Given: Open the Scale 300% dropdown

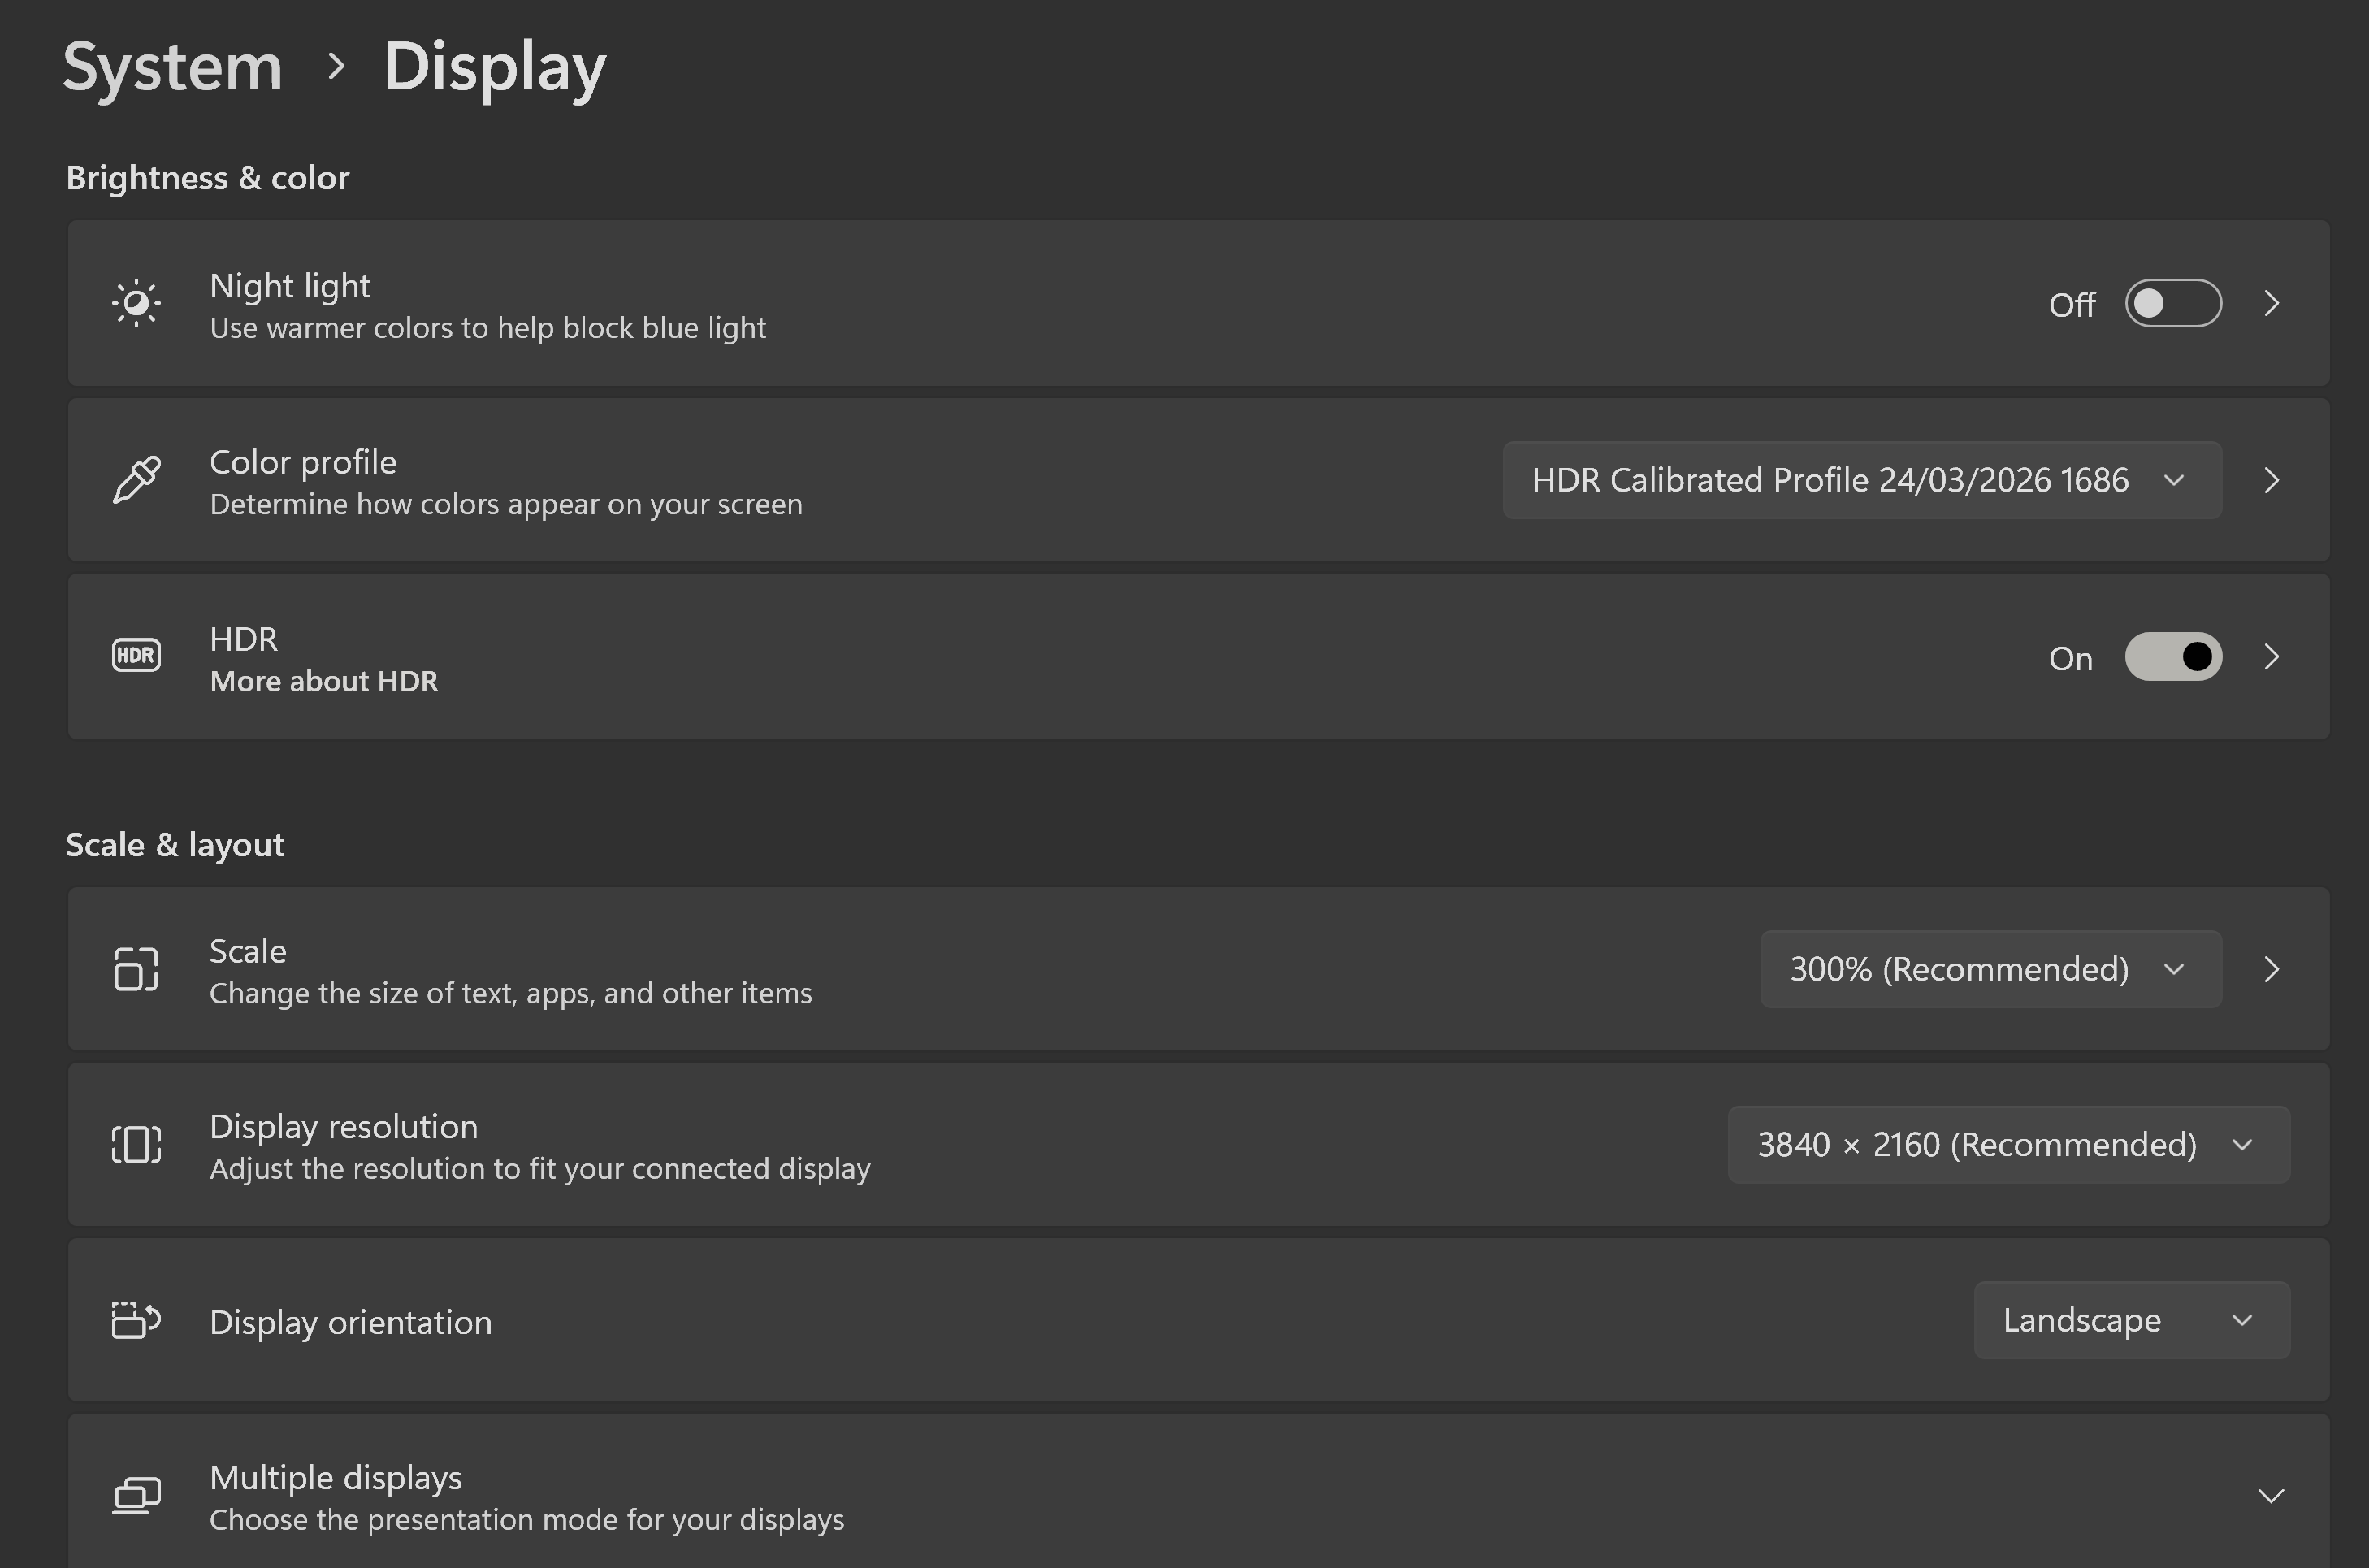Looking at the screenshot, I should (1990, 969).
